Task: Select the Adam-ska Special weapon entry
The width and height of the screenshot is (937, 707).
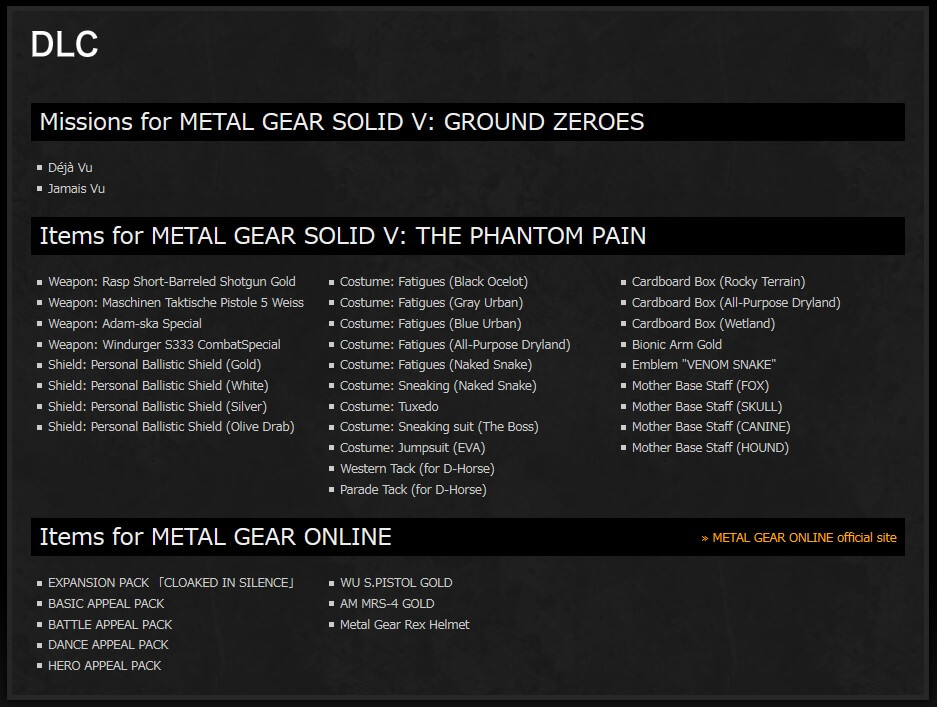Action: [124, 324]
